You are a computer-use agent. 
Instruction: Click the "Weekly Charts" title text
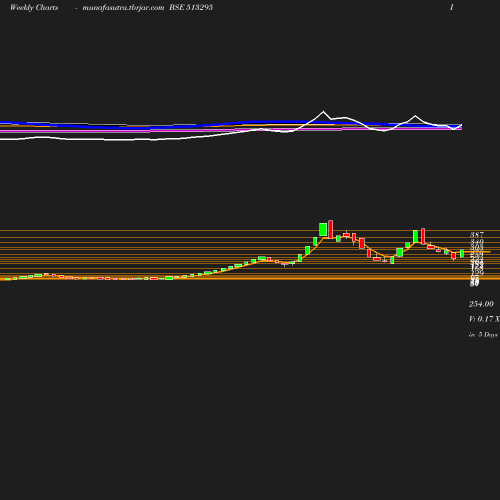click(34, 7)
